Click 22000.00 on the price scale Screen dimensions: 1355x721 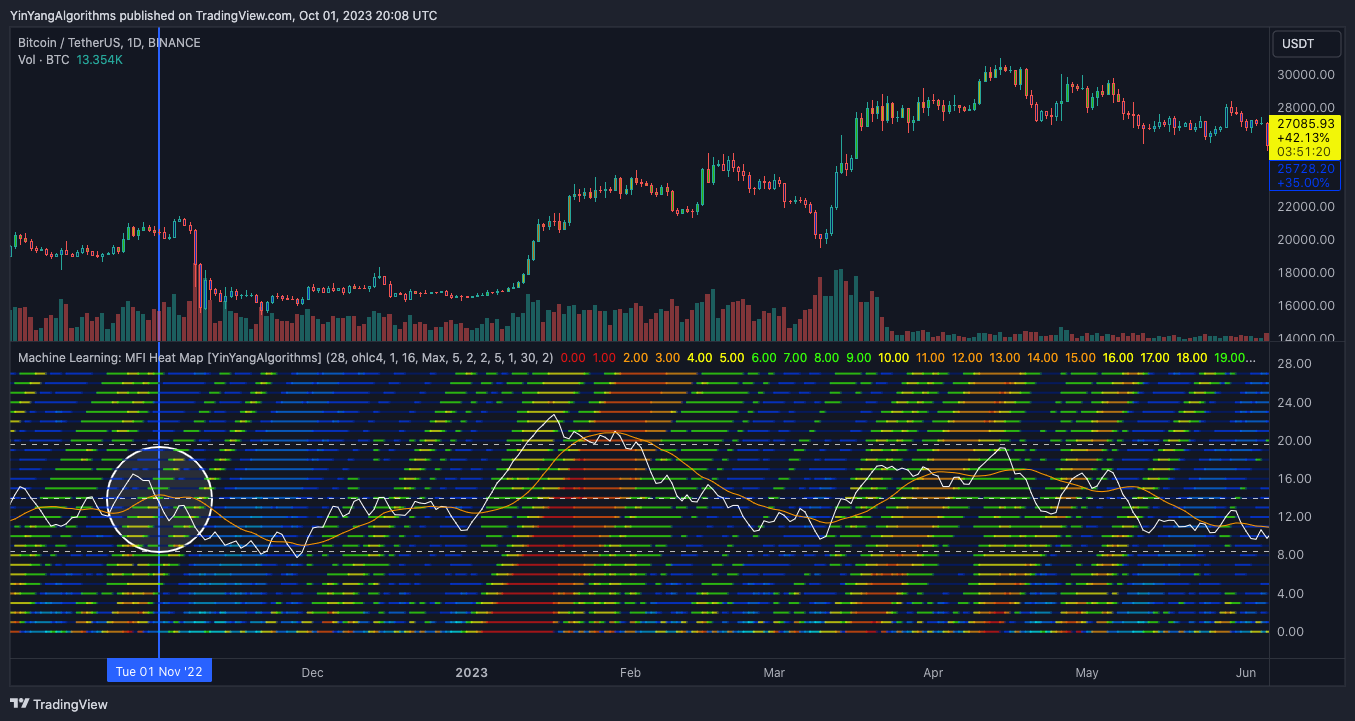(1306, 206)
